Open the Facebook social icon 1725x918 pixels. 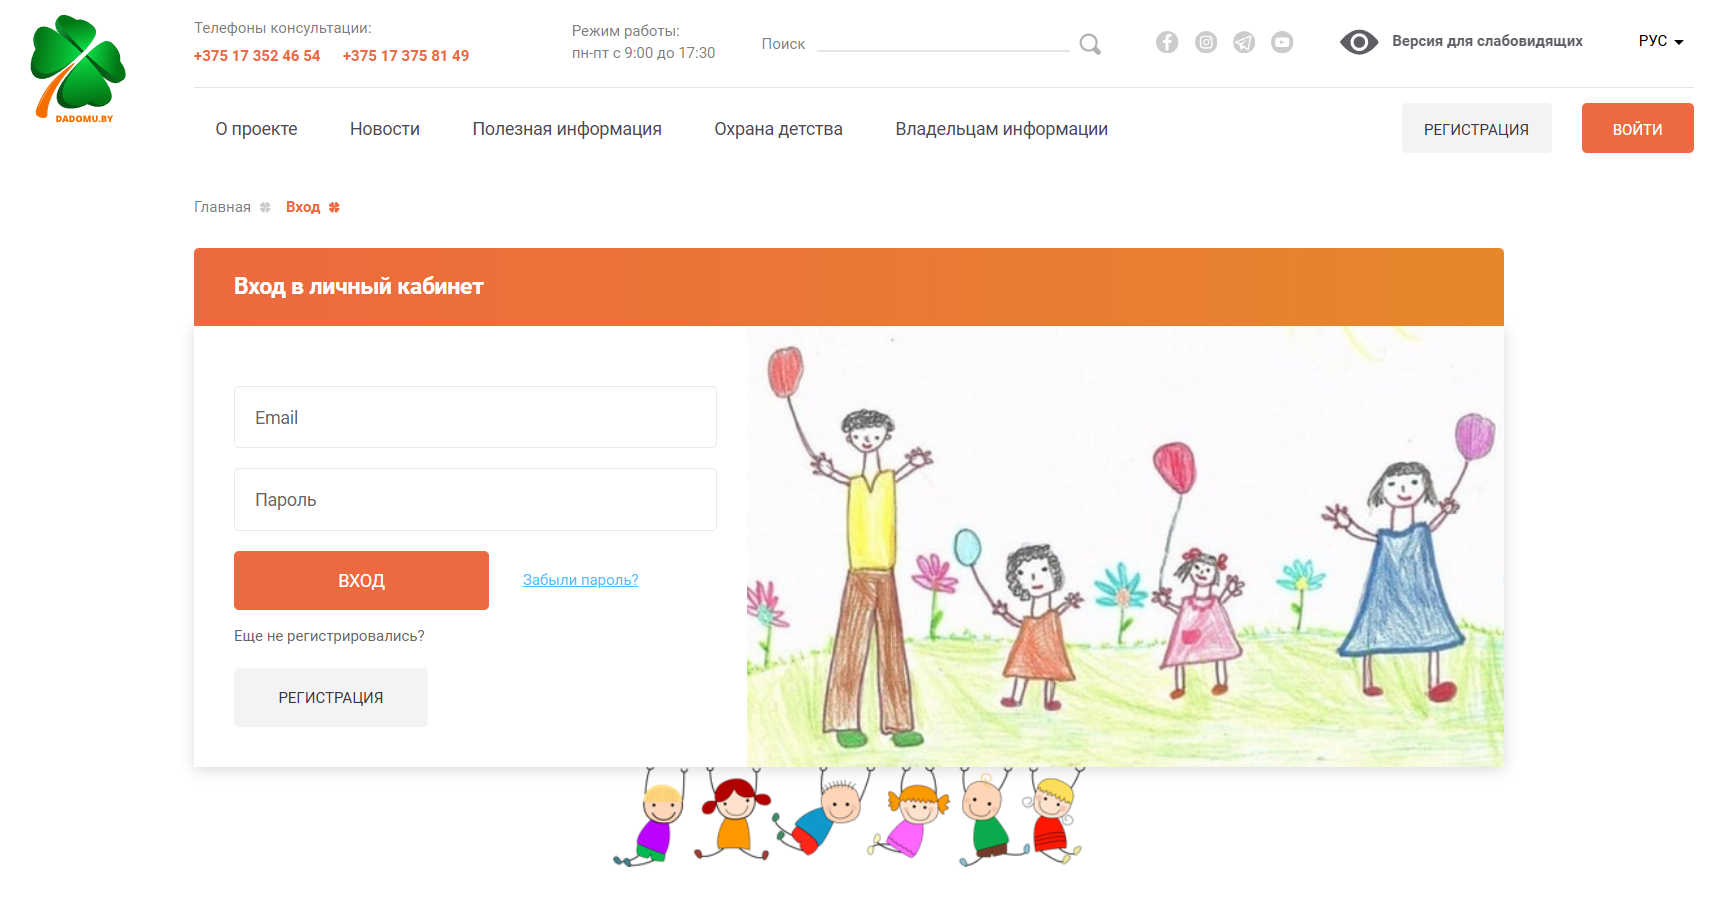1167,42
